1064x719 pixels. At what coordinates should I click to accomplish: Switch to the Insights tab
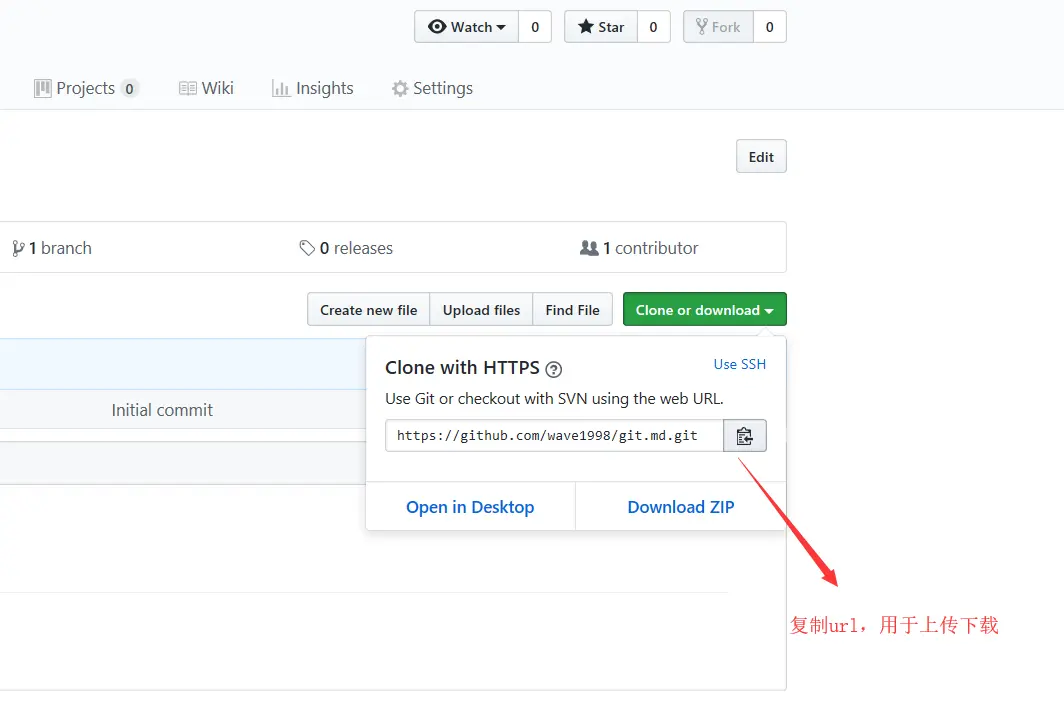tap(312, 88)
